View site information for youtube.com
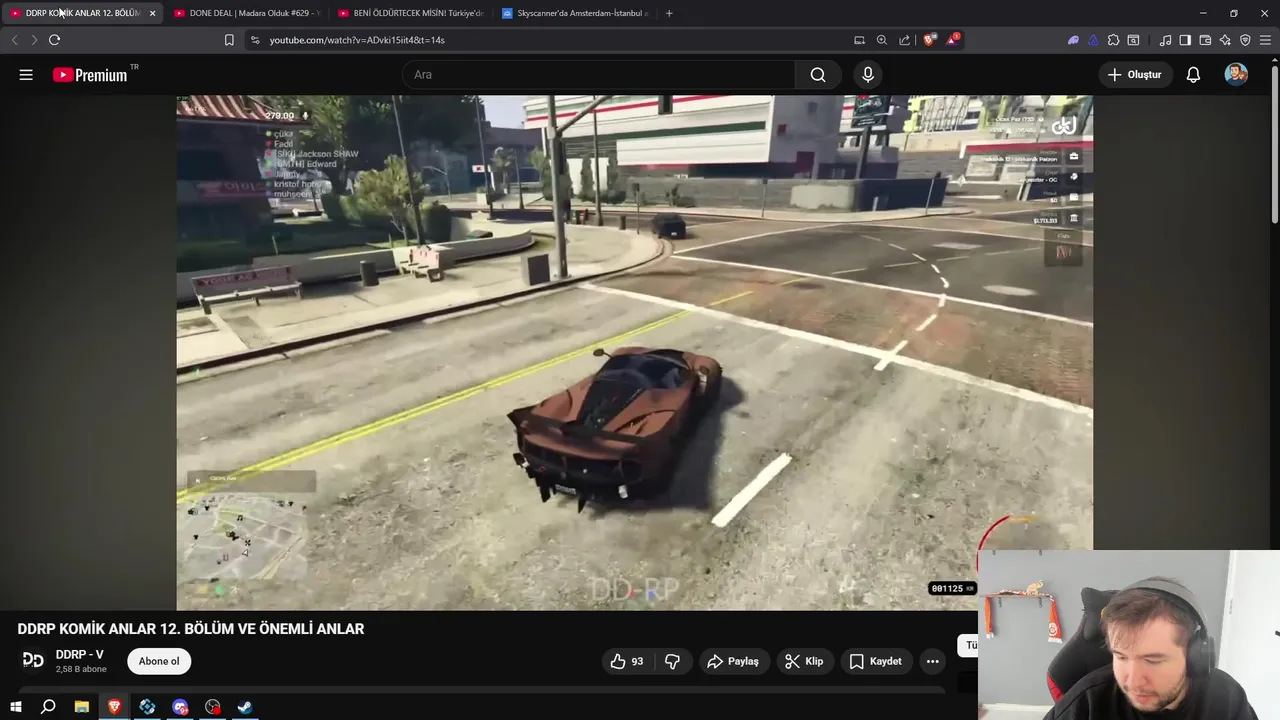Screen dimensions: 1280x720 pos(255,40)
